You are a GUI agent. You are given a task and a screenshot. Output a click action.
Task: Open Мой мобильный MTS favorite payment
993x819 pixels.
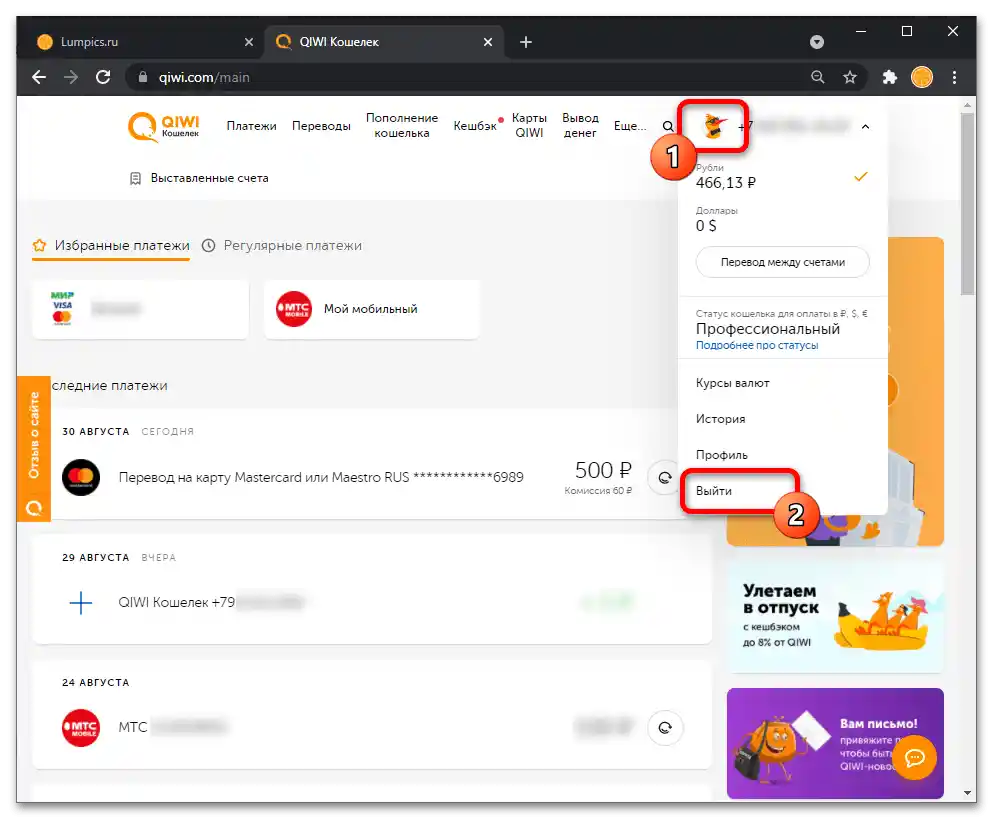point(372,309)
